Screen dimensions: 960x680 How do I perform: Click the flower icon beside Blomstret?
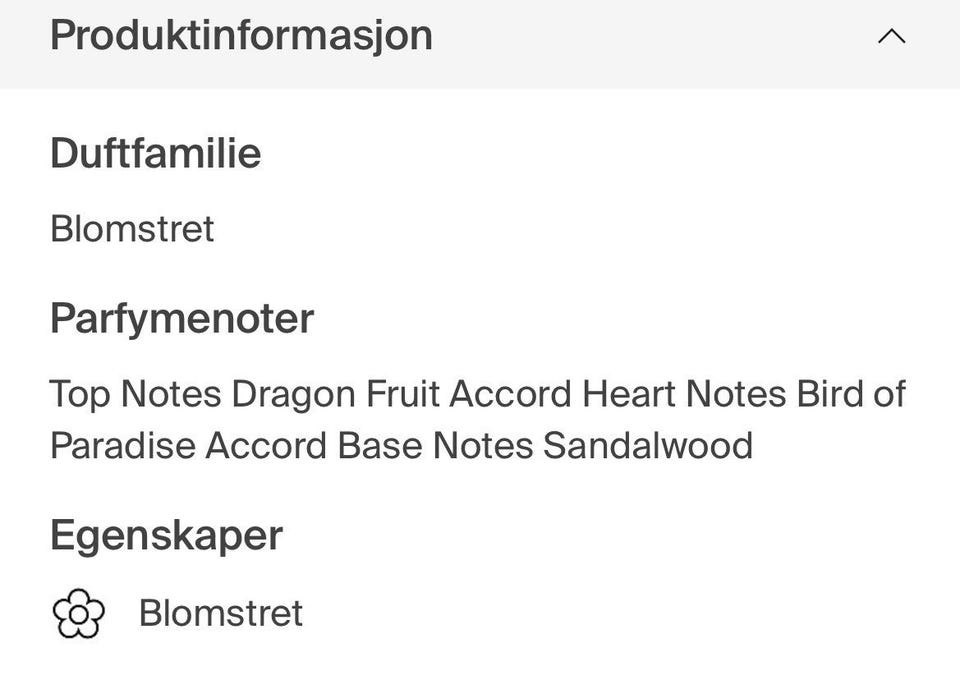point(78,613)
